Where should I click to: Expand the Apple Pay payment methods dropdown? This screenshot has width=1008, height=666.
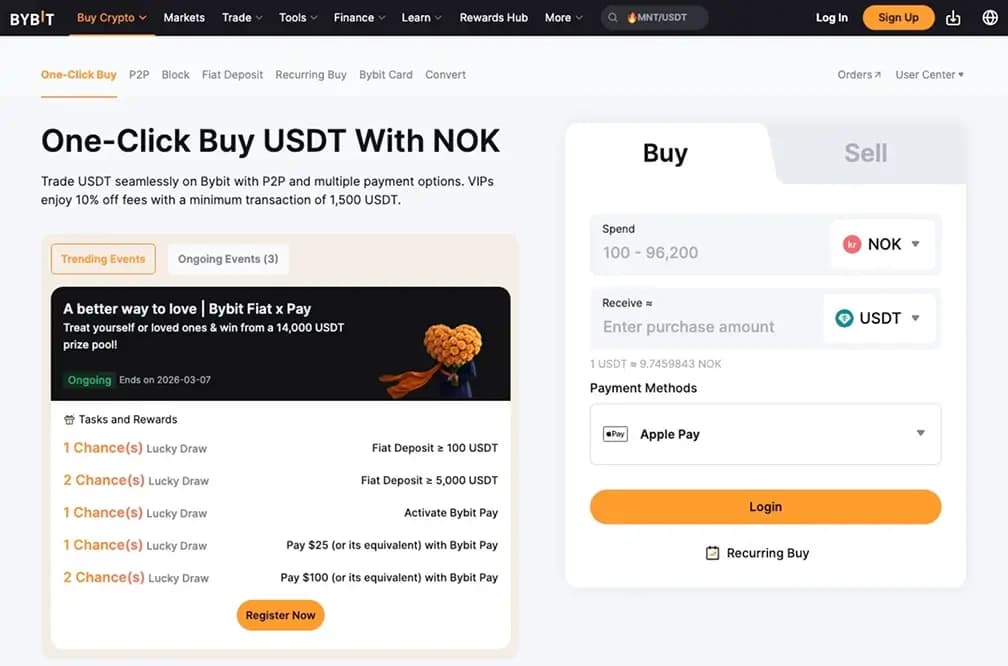[920, 434]
